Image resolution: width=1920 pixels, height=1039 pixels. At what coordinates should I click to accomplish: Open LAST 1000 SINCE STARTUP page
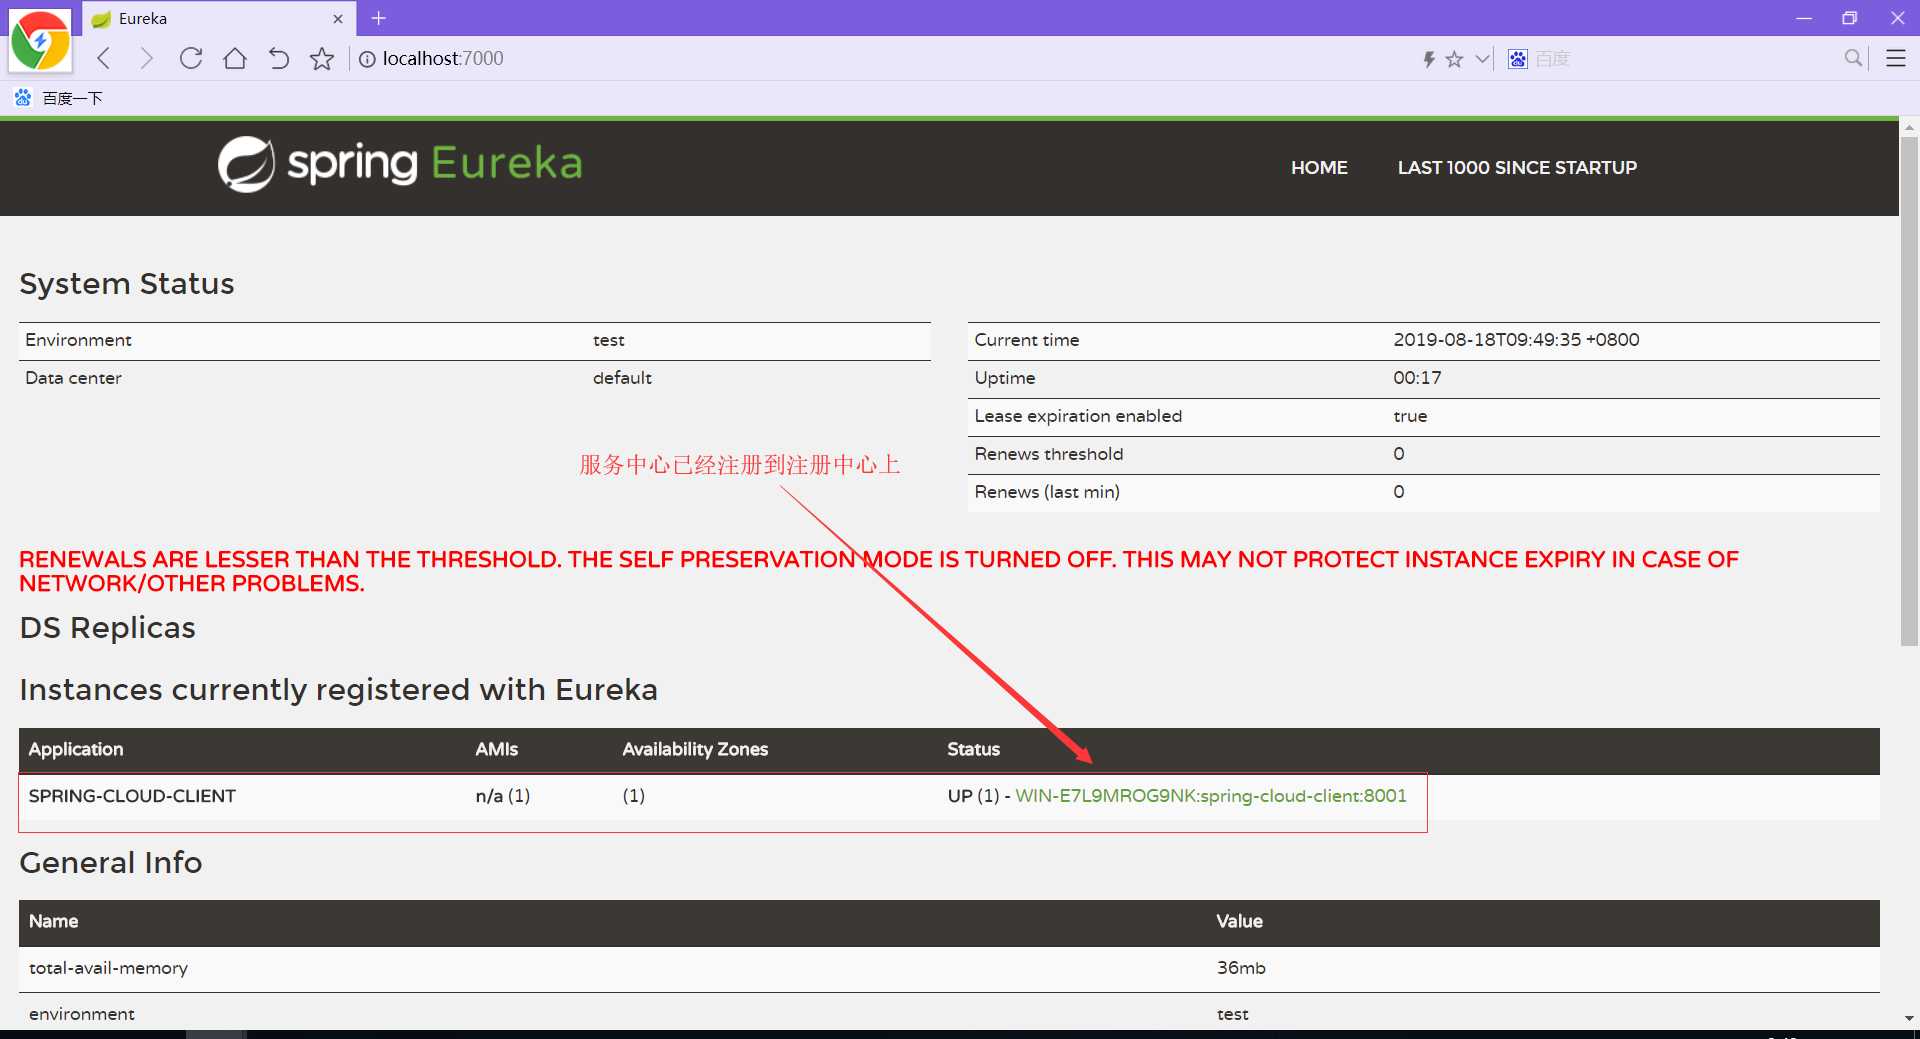1517,168
